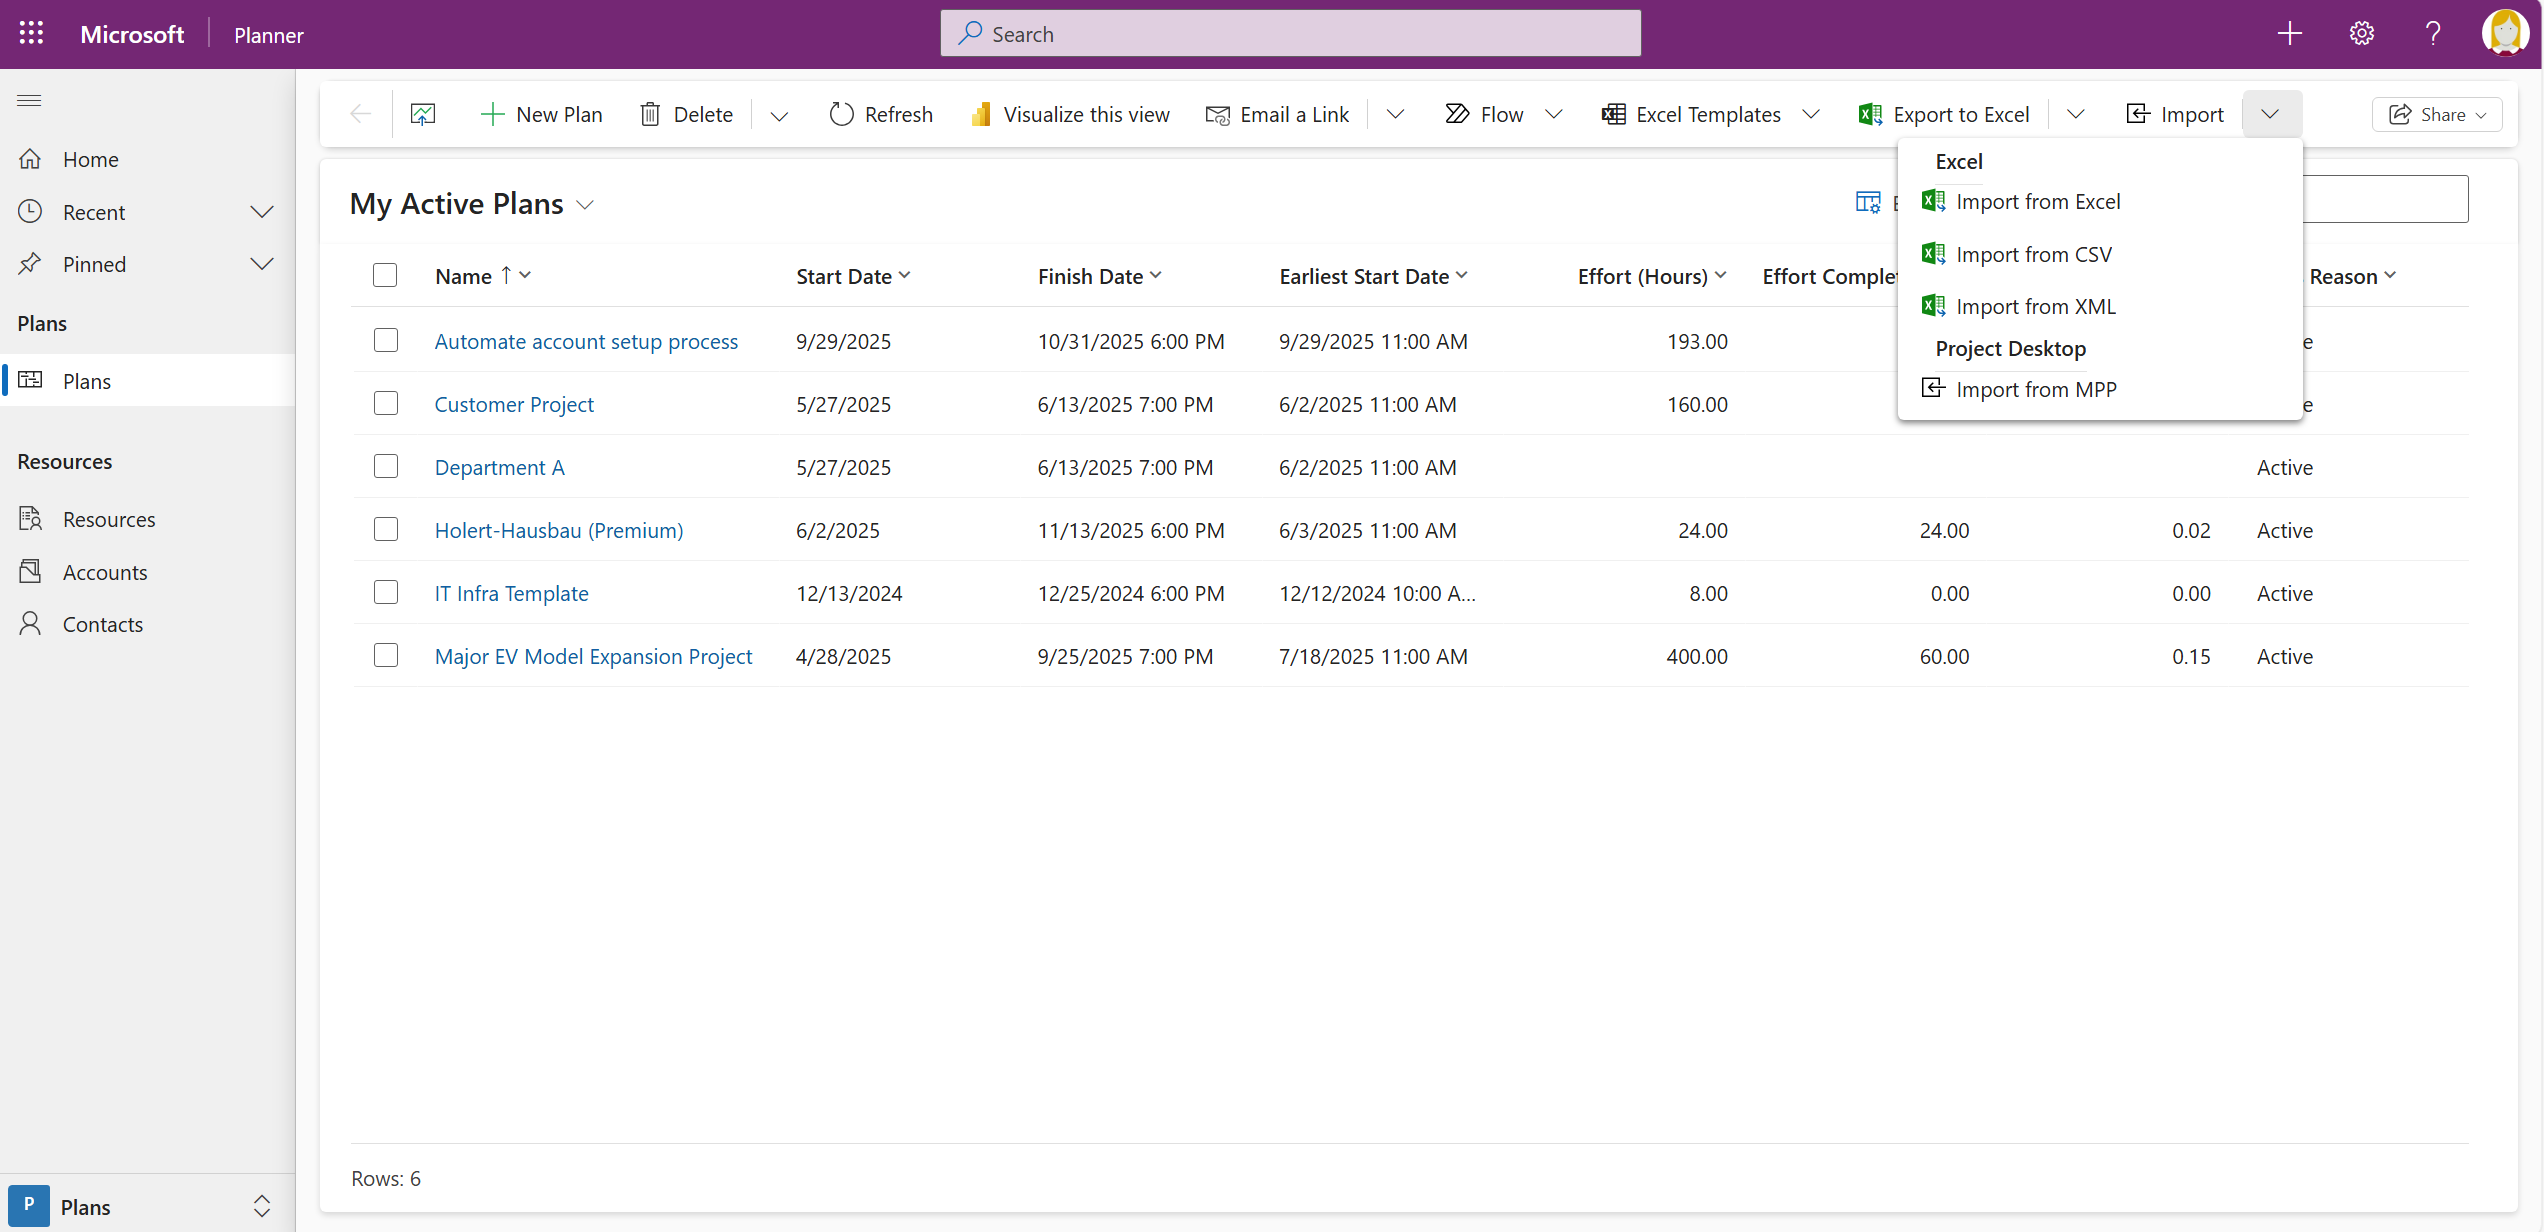Click inside the Search bar

(1290, 33)
